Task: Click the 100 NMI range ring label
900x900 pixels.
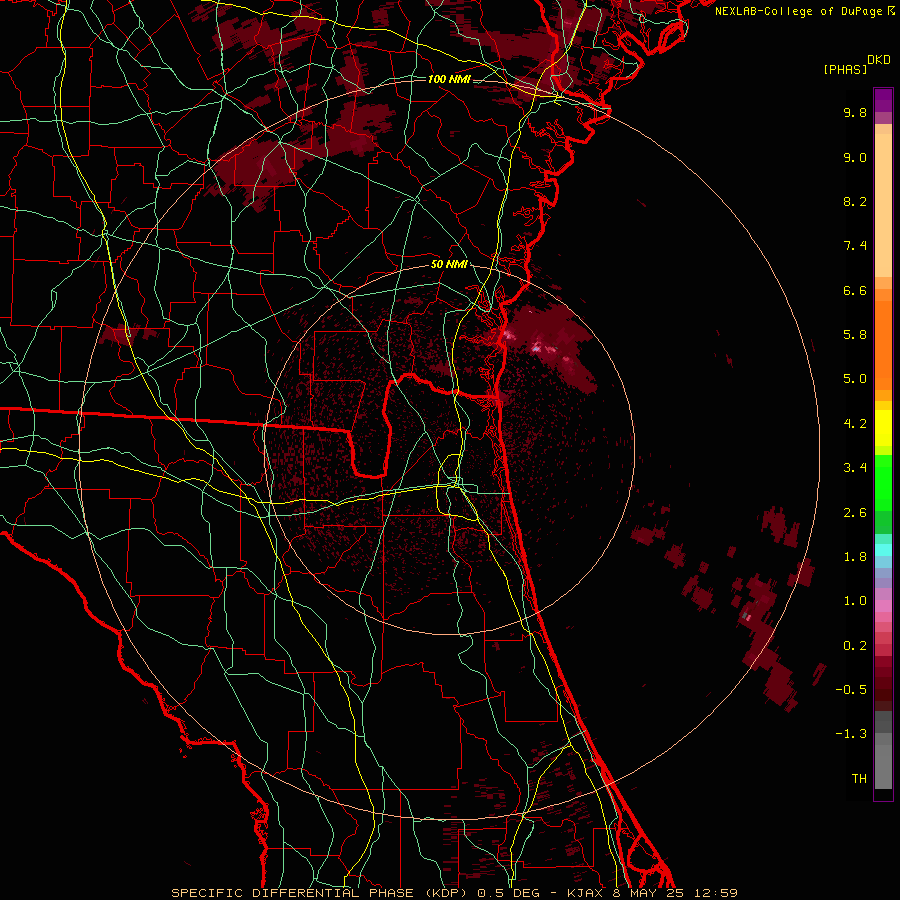Action: coord(449,79)
